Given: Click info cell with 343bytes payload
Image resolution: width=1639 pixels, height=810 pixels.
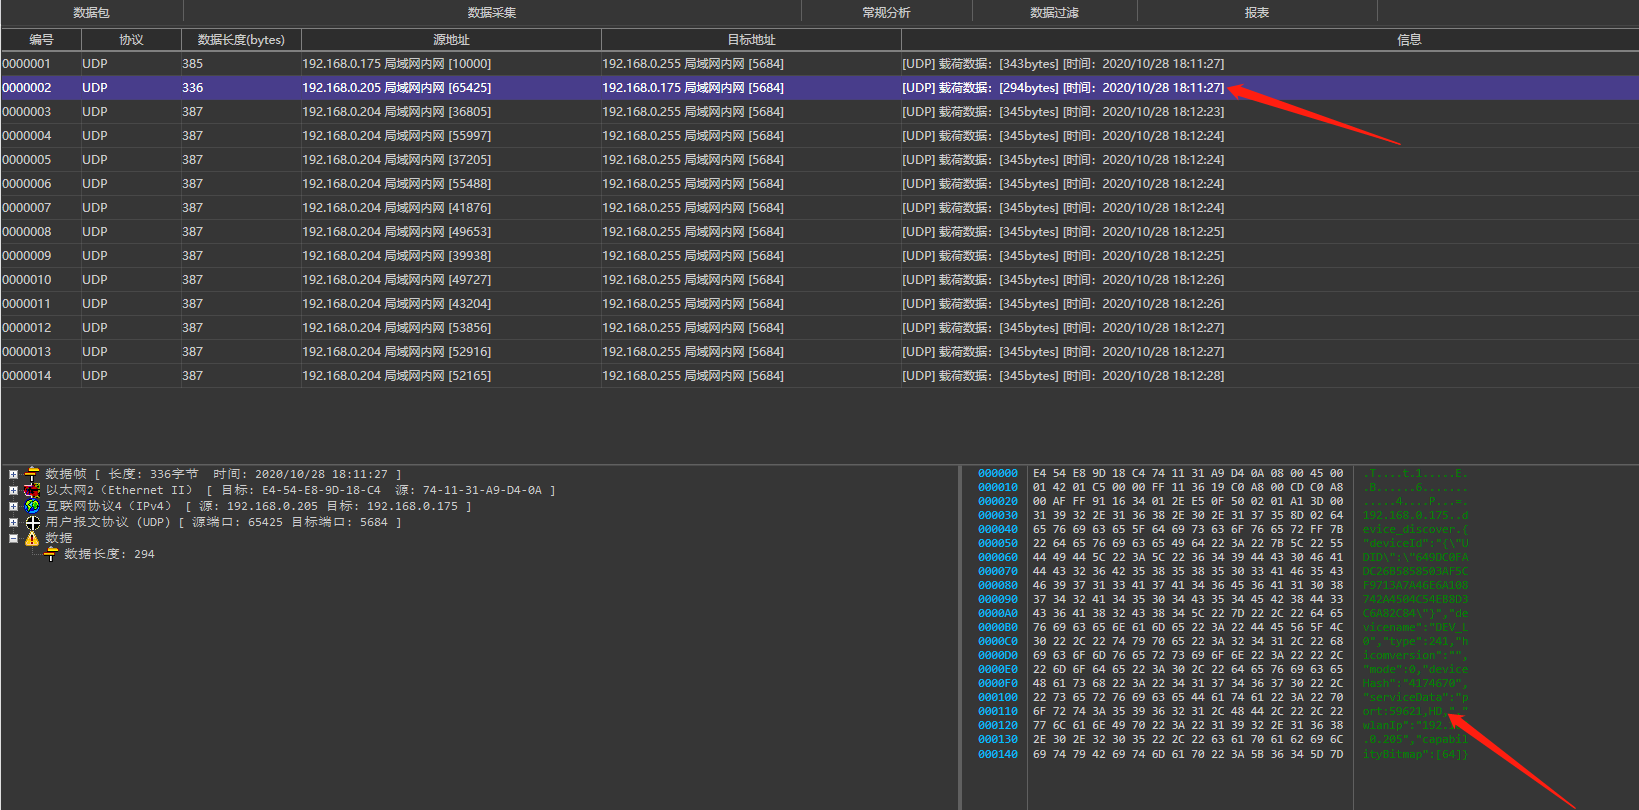Looking at the screenshot, I should [1063, 64].
